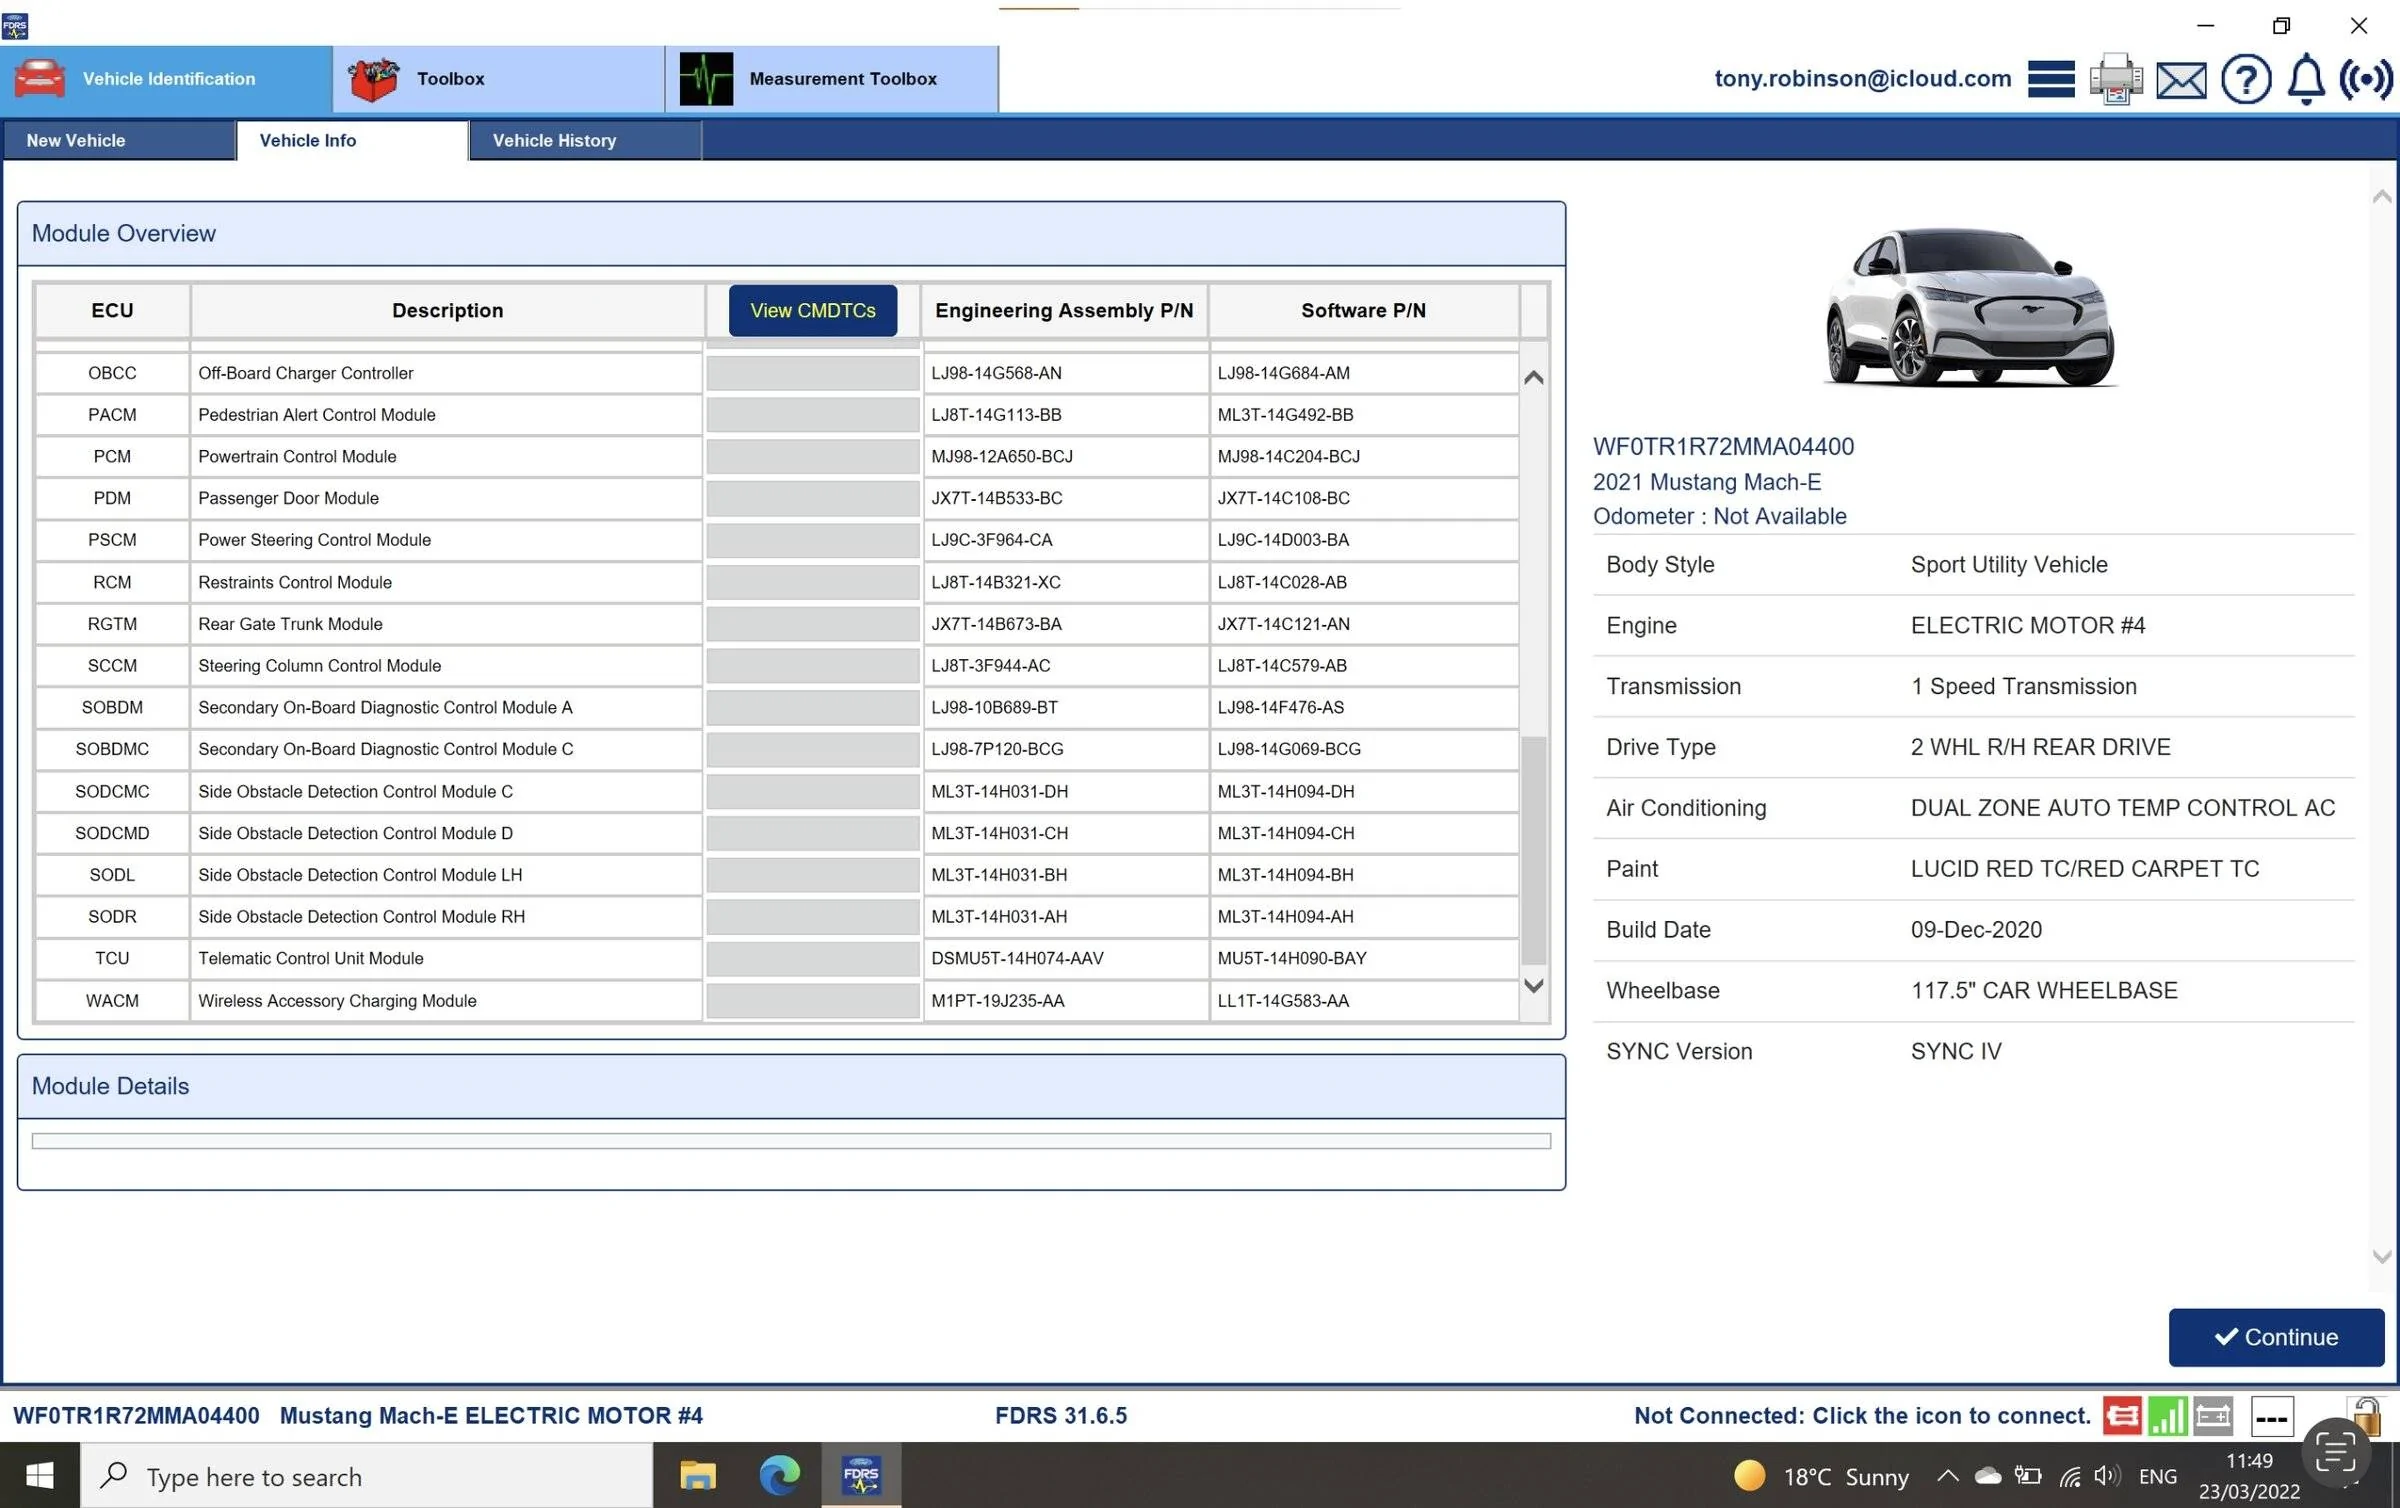Click the red car Vehicle Identification icon
This screenshot has width=2400, height=1508.
pos(40,79)
